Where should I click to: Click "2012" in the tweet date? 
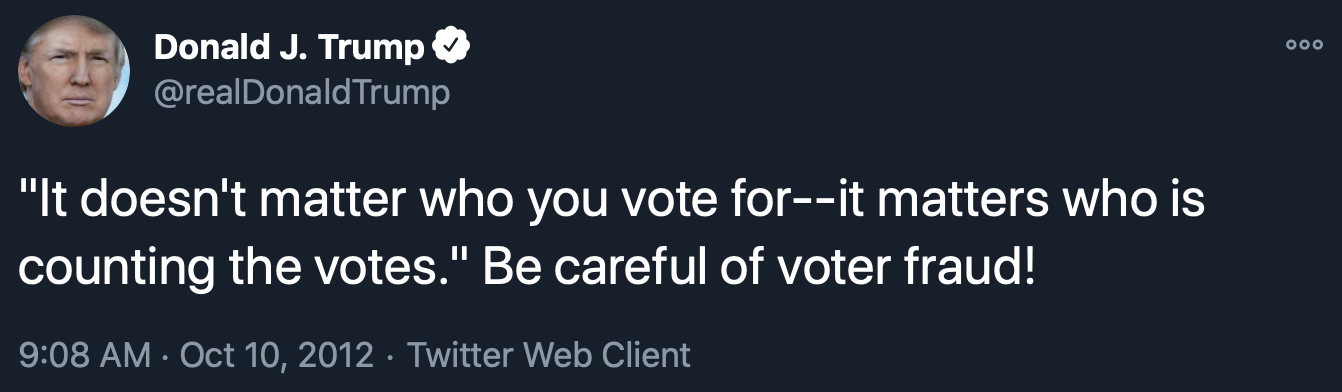[338, 354]
